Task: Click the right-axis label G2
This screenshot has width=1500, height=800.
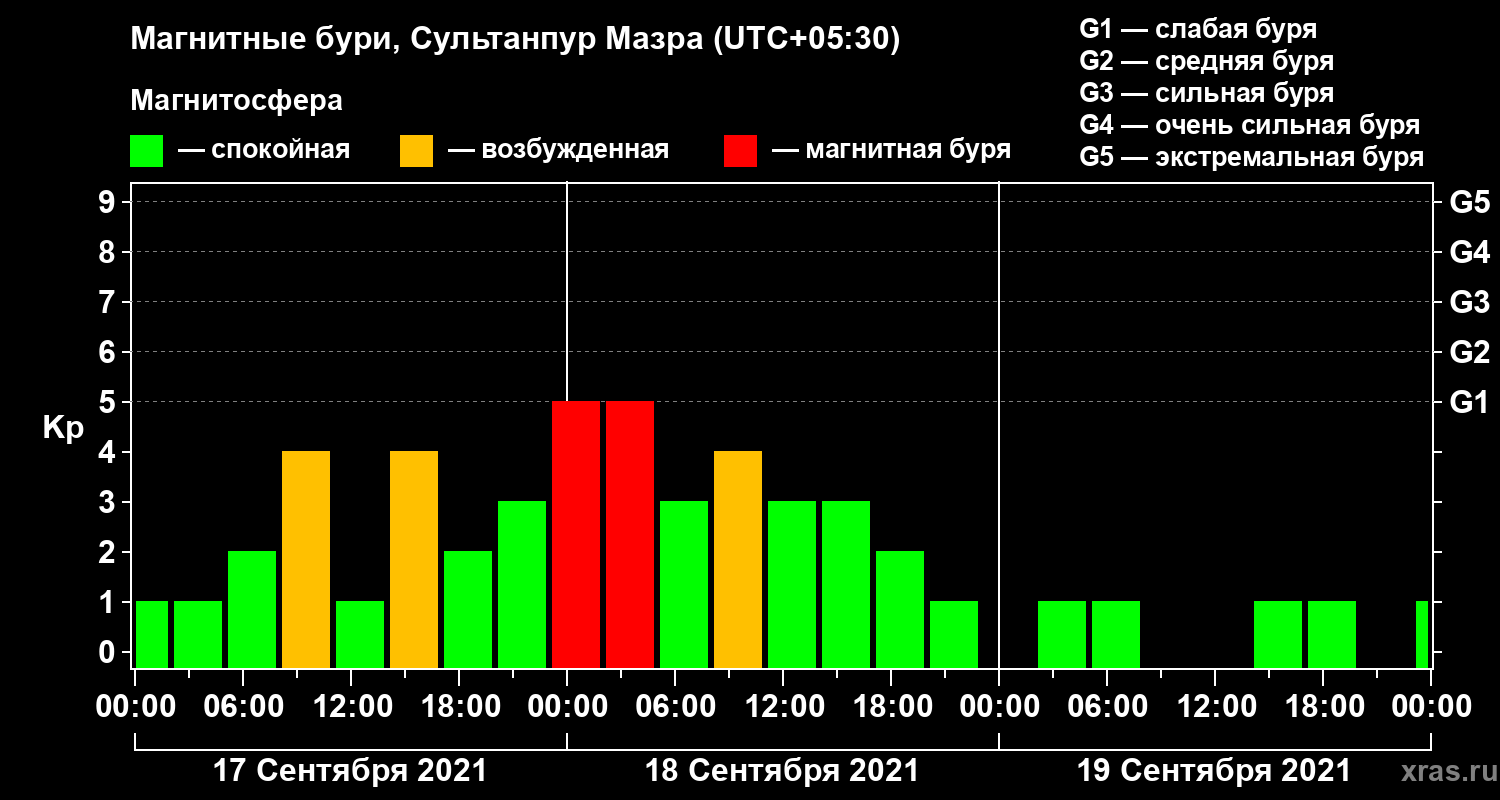Action: pyautogui.click(x=1469, y=352)
